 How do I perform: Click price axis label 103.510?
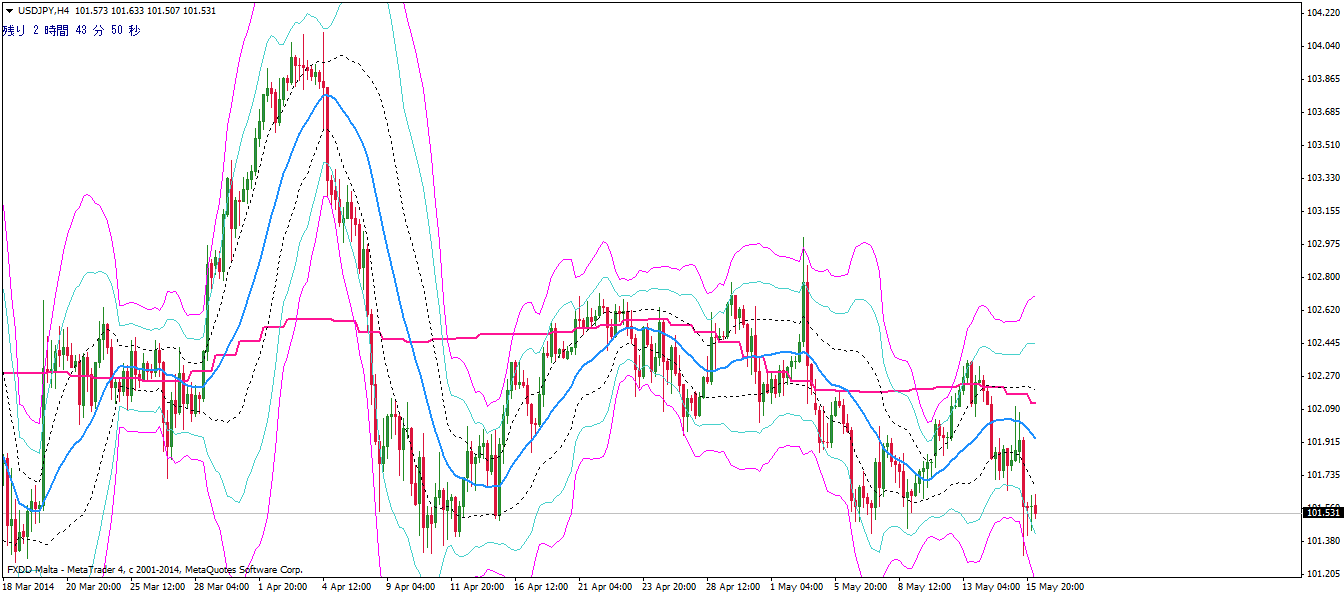1322,145
